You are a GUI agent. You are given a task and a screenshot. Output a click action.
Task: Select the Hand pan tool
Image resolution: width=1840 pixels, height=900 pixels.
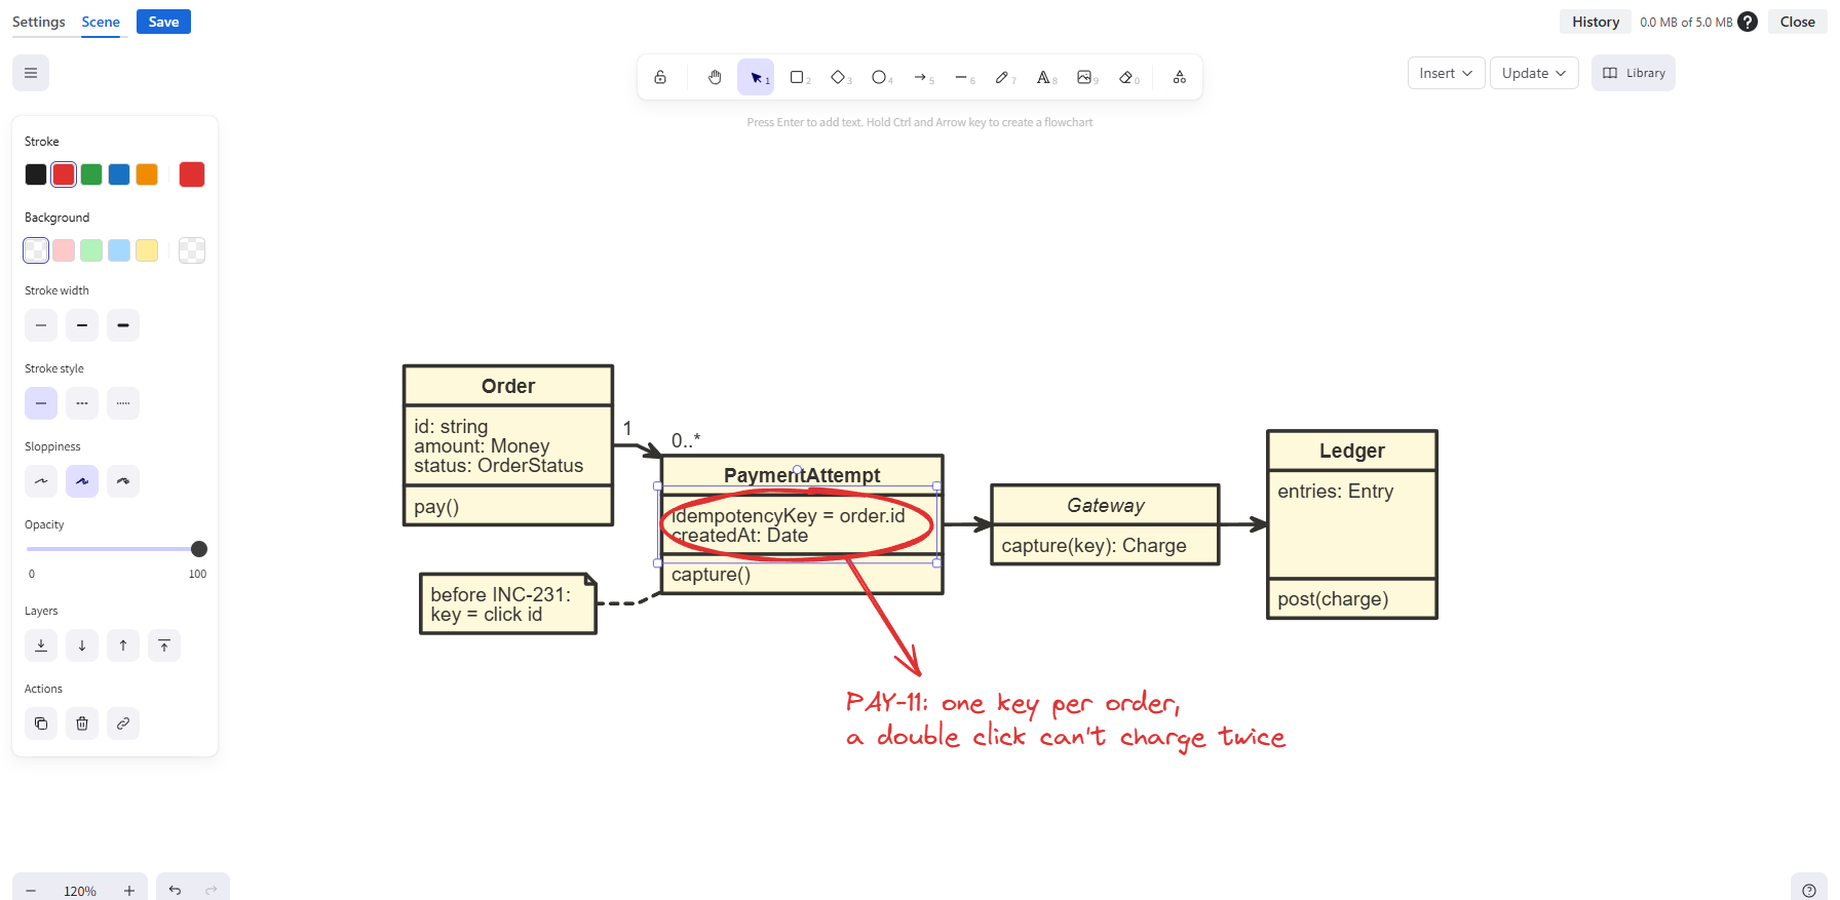click(x=714, y=77)
